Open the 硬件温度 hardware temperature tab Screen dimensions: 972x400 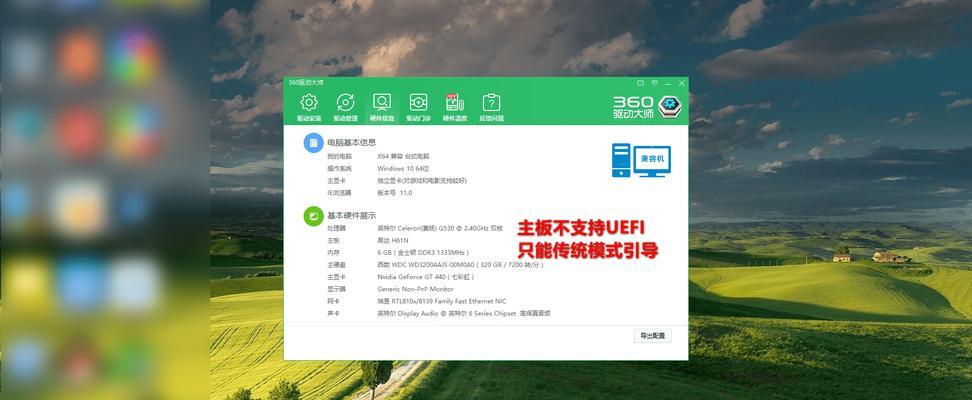pyautogui.click(x=454, y=107)
